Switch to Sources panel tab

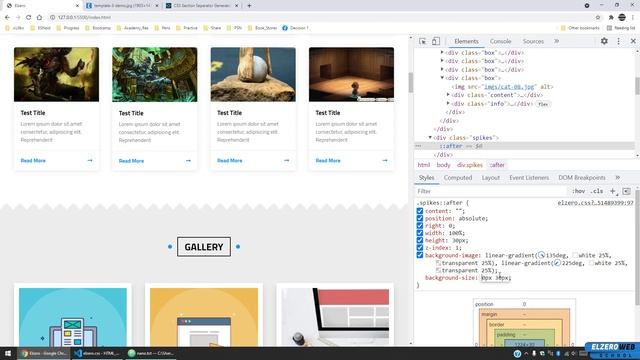(533, 41)
